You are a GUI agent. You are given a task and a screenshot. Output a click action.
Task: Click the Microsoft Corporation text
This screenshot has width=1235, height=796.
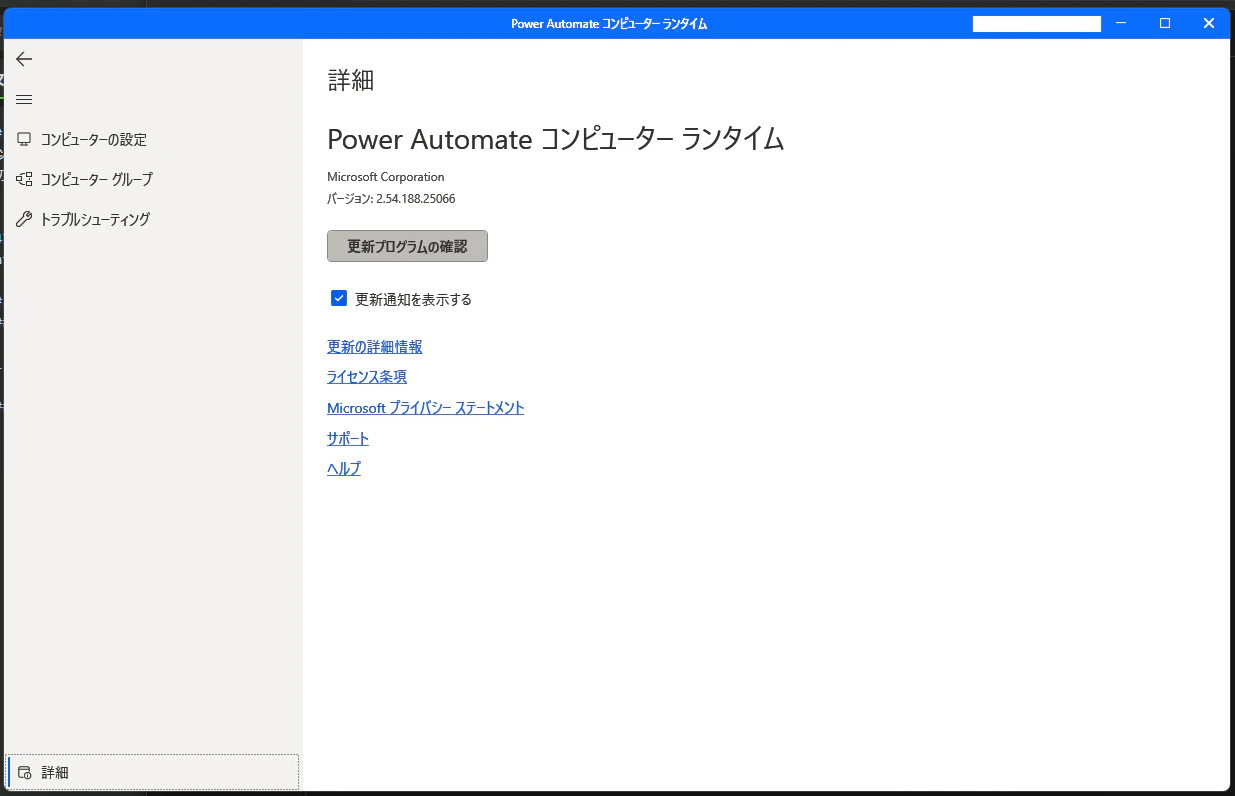(x=386, y=177)
